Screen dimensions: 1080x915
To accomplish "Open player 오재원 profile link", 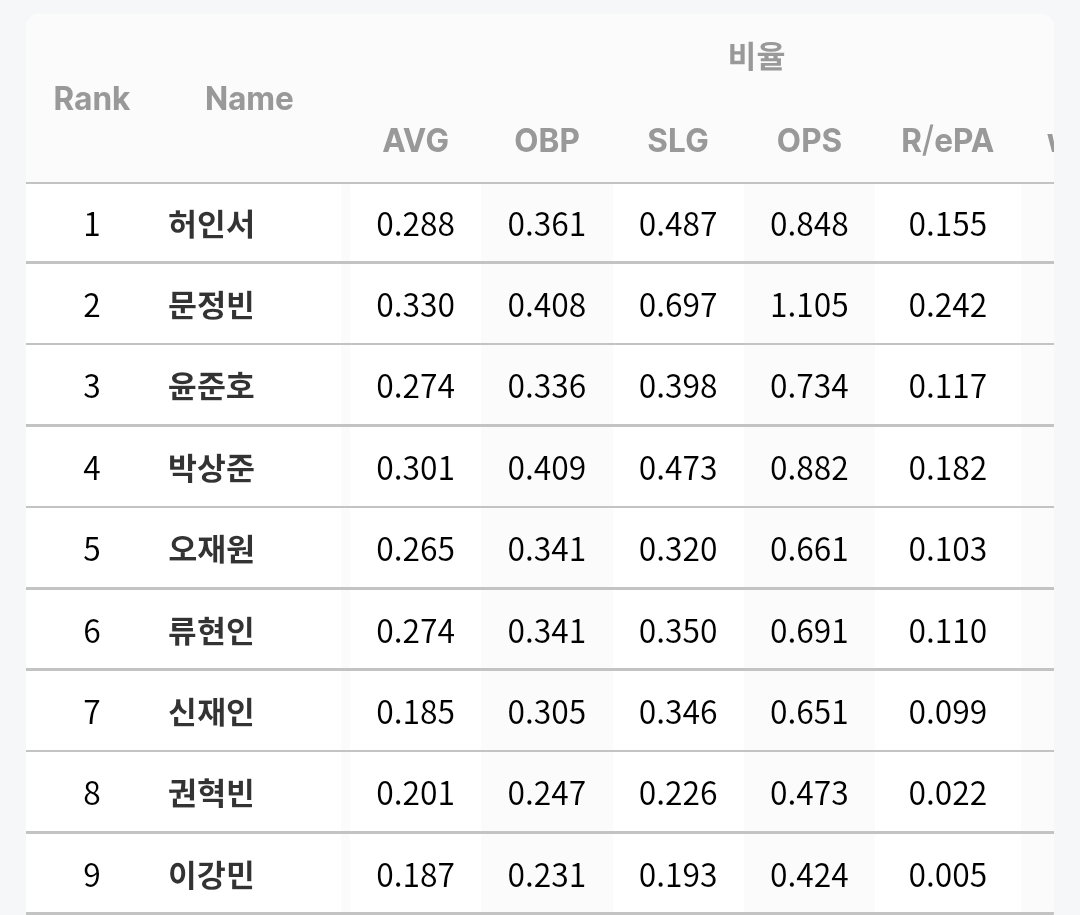I will pyautogui.click(x=211, y=549).
